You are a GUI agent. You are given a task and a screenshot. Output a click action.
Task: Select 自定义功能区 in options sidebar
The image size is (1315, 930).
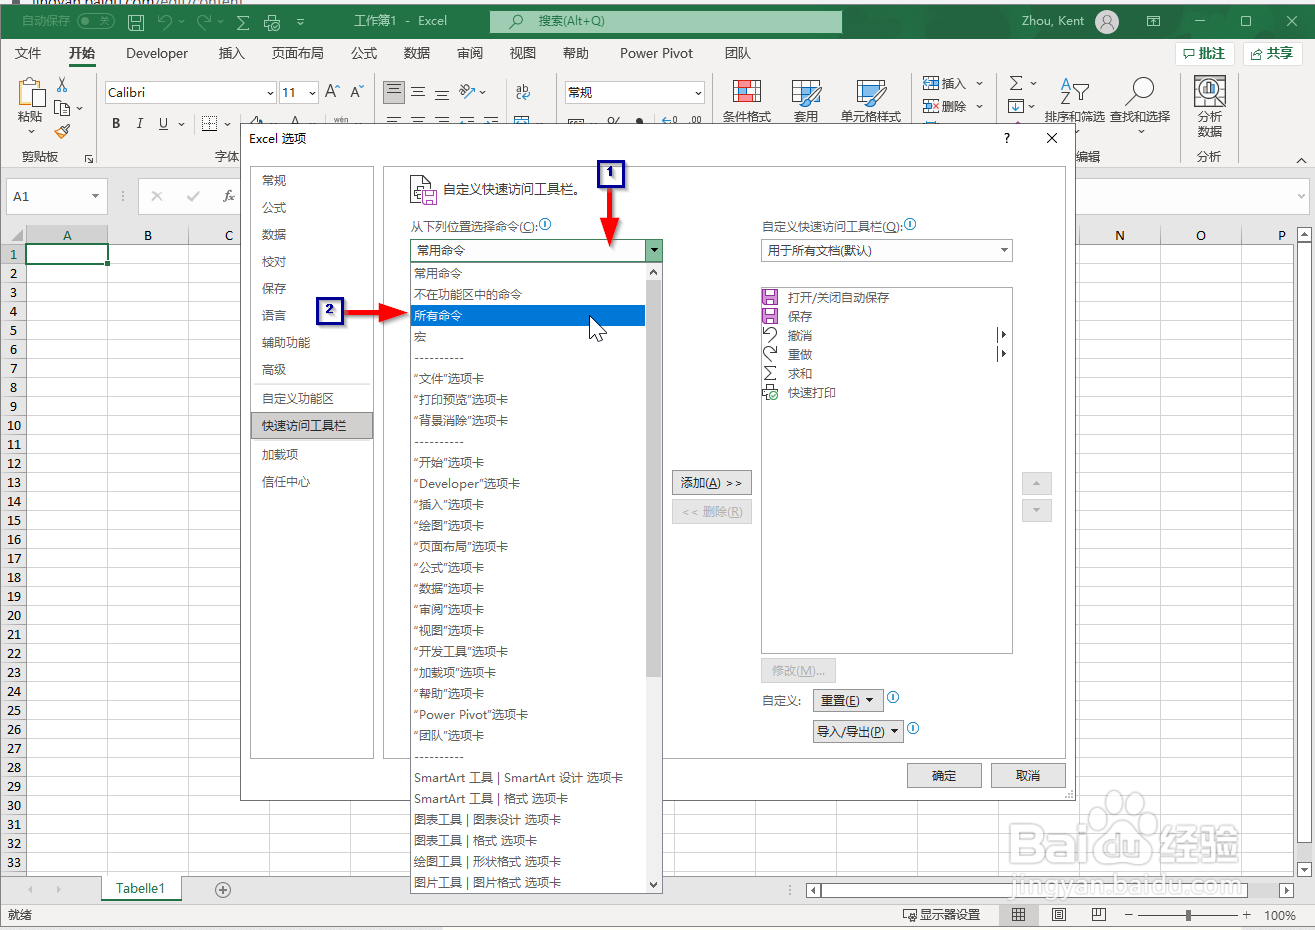(312, 398)
